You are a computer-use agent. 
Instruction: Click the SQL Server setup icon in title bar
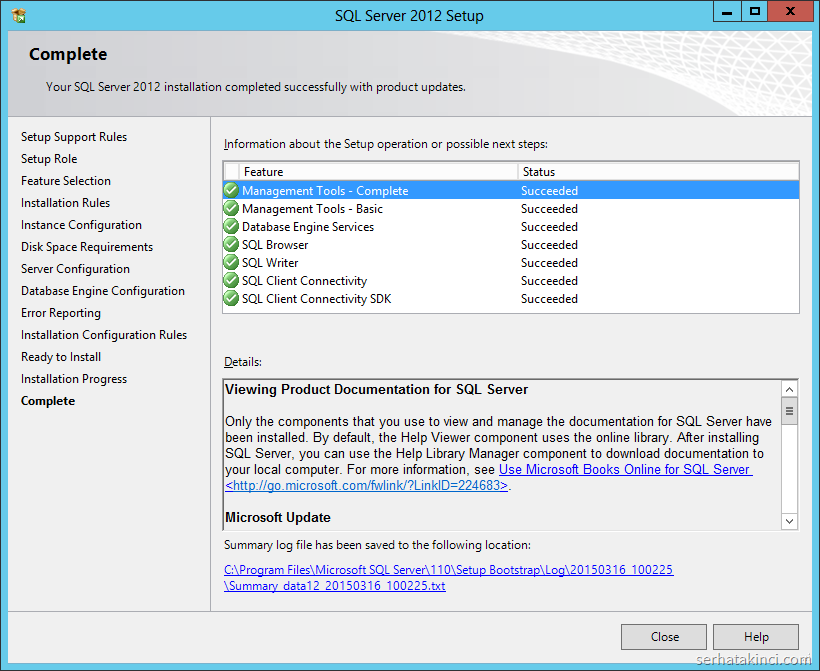pyautogui.click(x=18, y=16)
